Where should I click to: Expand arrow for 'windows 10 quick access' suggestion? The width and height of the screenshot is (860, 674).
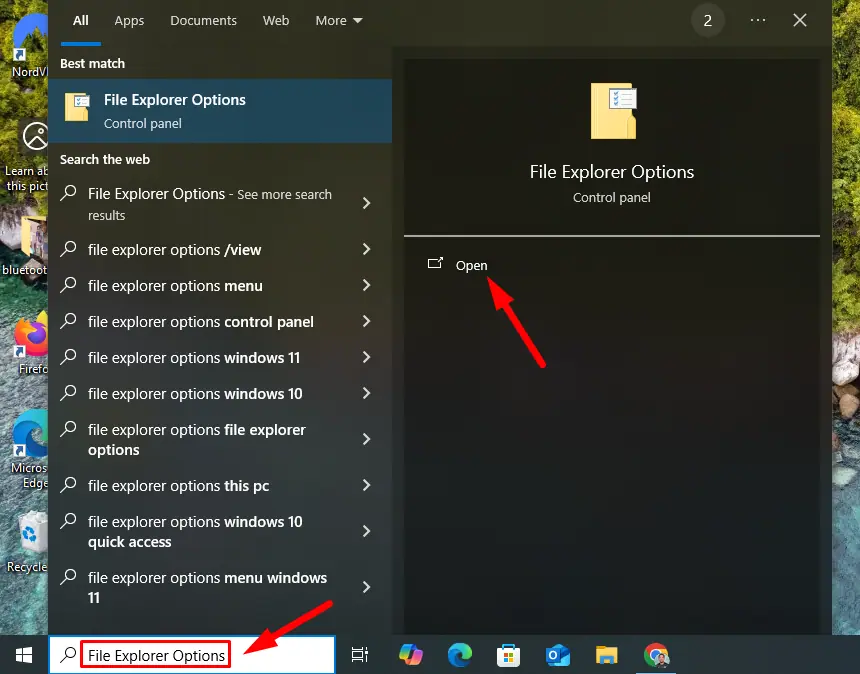click(x=366, y=531)
